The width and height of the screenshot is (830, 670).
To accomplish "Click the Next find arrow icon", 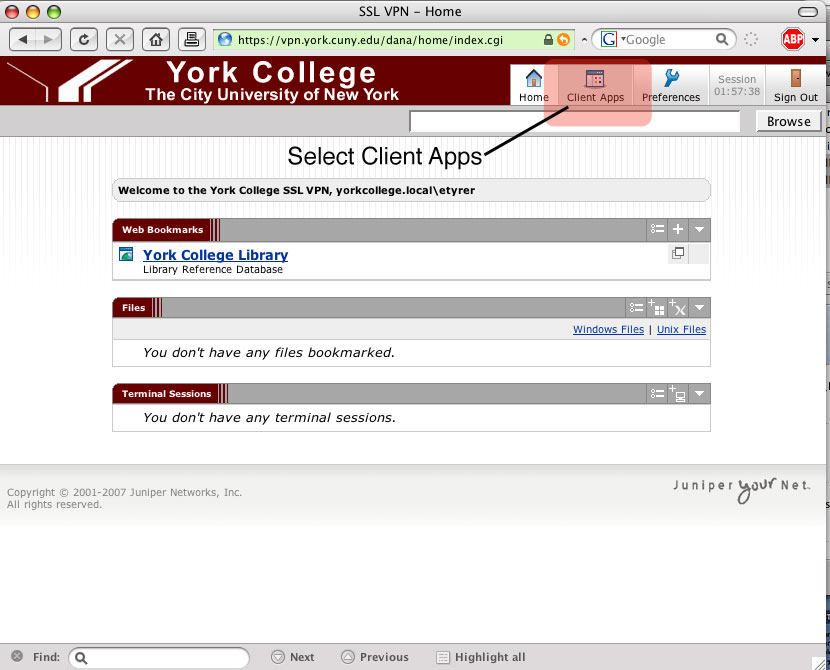I will 277,657.
